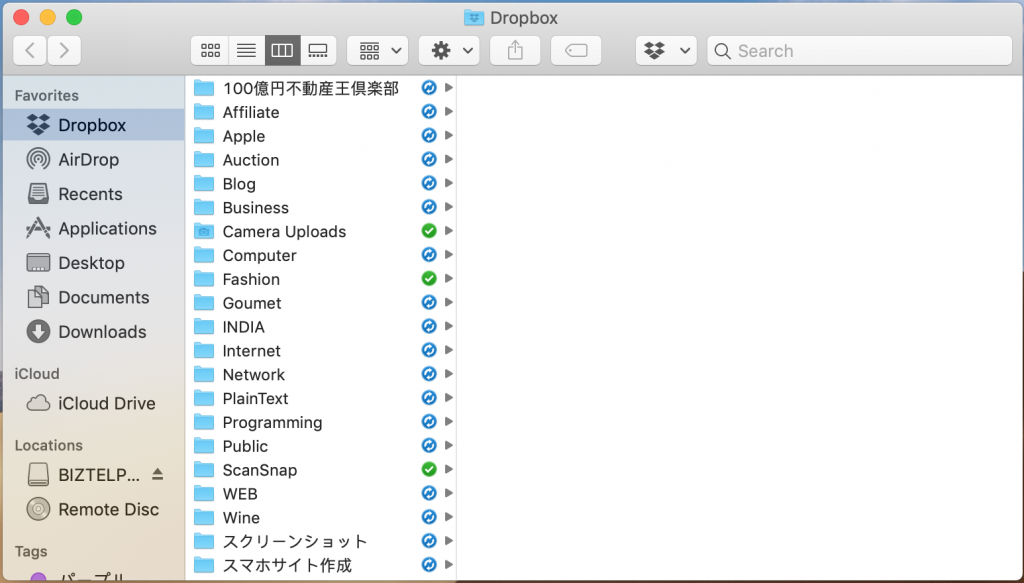The image size is (1024, 583).
Task: Select the BIZTELP... volume in Locations
Action: click(93, 475)
